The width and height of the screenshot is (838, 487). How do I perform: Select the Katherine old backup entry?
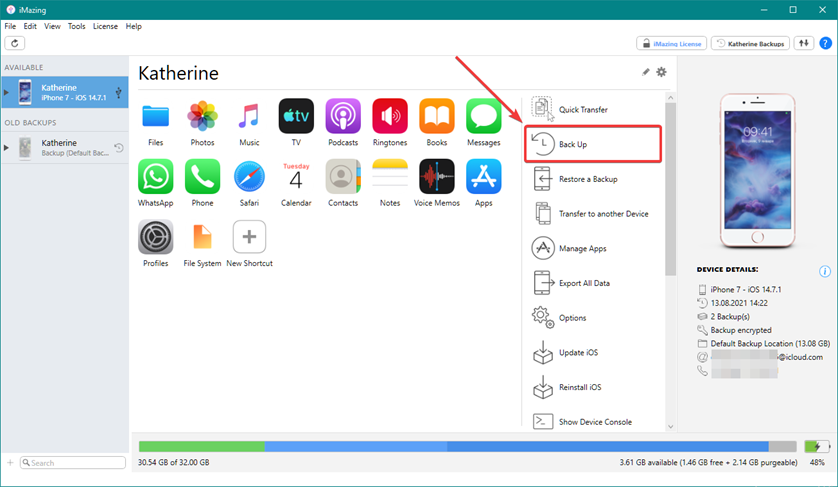point(65,147)
